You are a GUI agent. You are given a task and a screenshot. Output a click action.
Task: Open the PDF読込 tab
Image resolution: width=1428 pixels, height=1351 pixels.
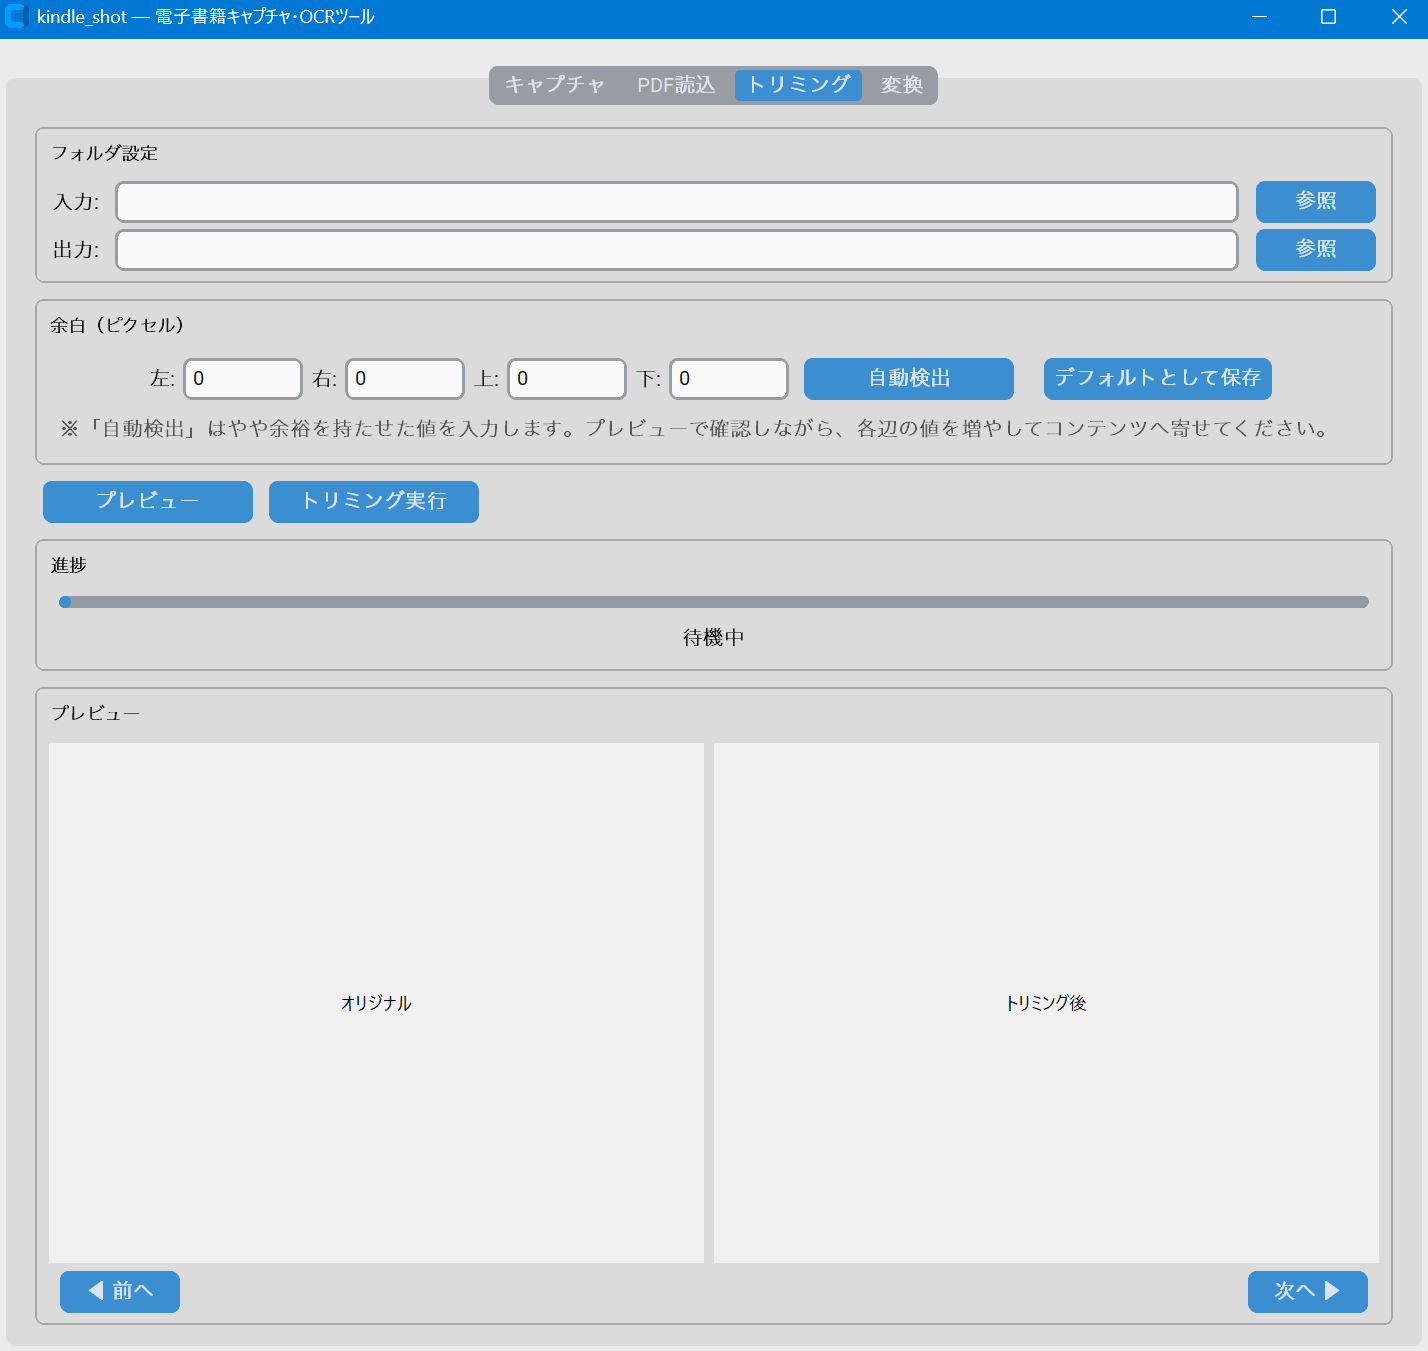(x=676, y=85)
